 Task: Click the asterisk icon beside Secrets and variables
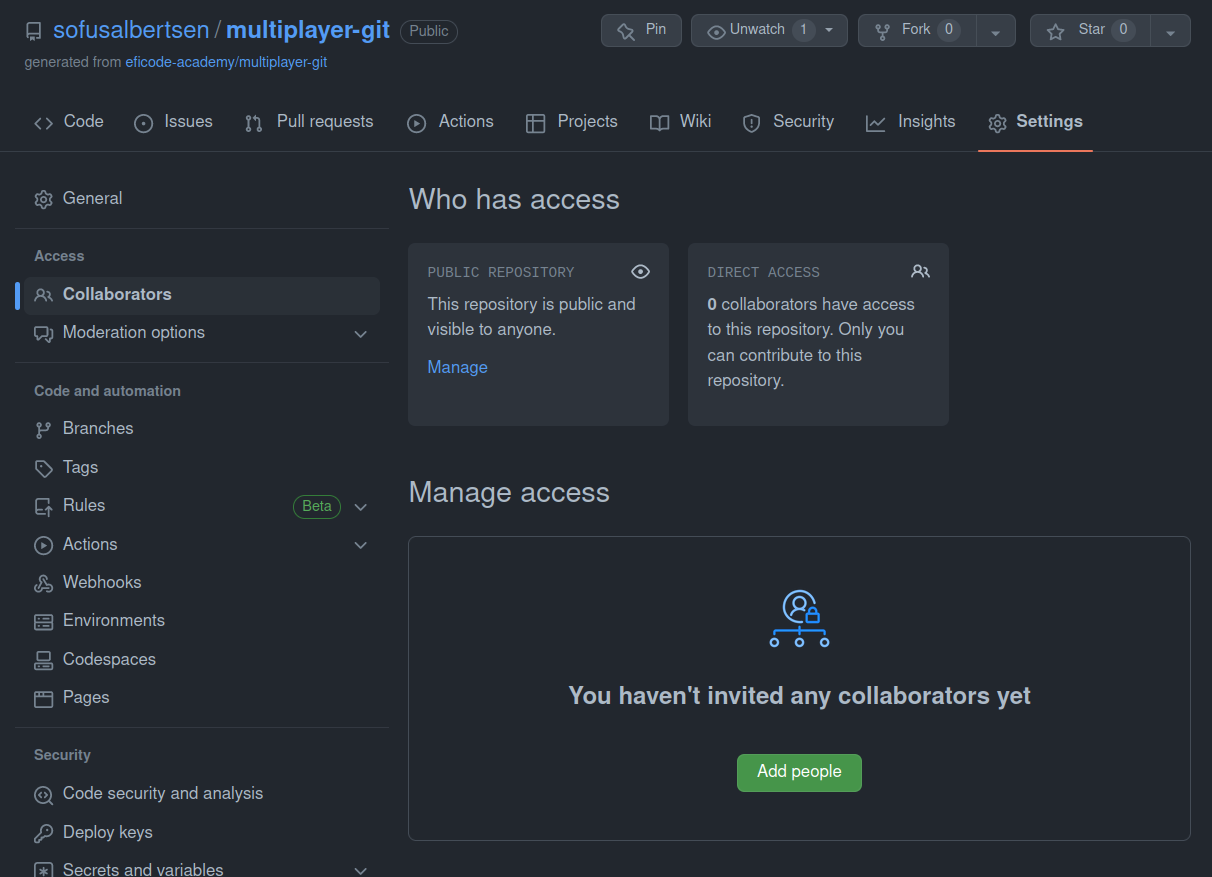(x=43, y=870)
